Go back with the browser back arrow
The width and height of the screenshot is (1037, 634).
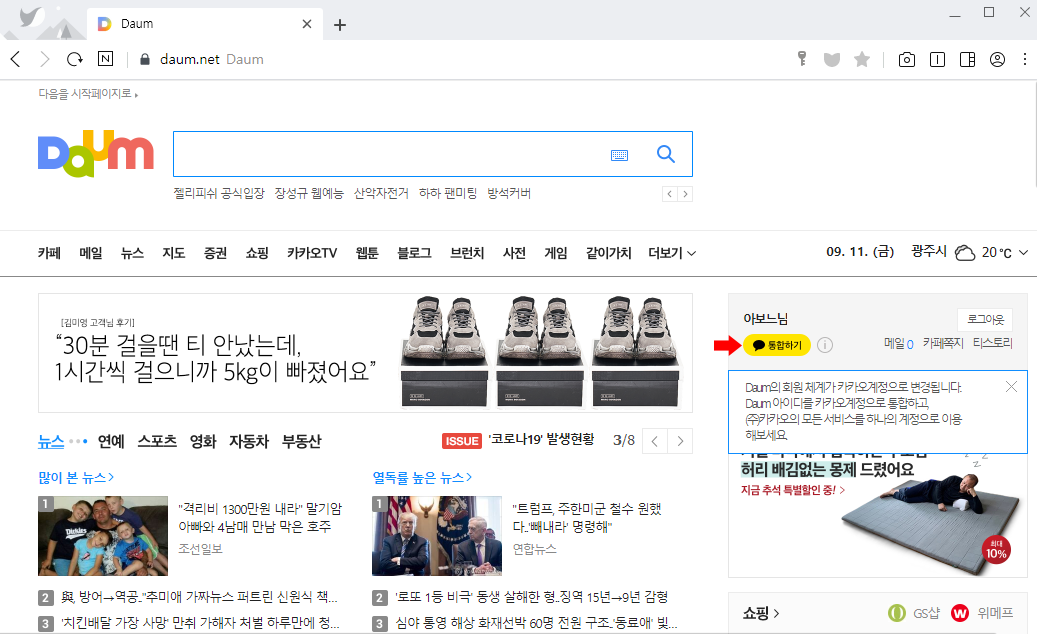[x=16, y=59]
